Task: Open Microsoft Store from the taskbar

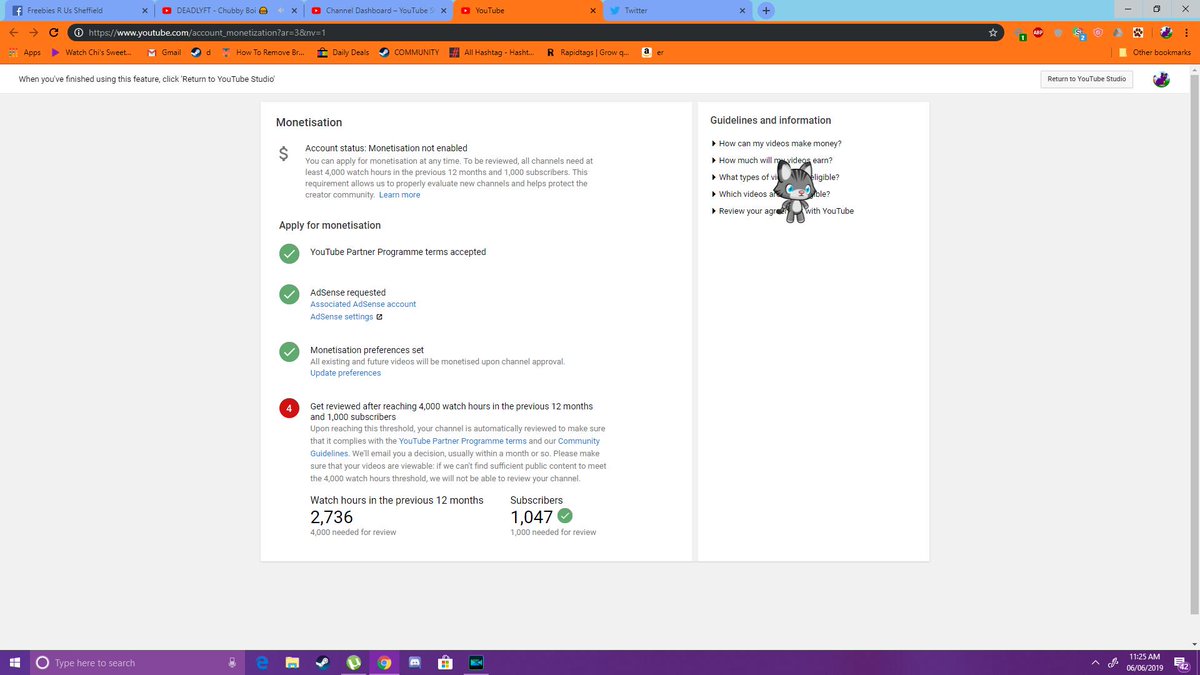Action: point(446,662)
